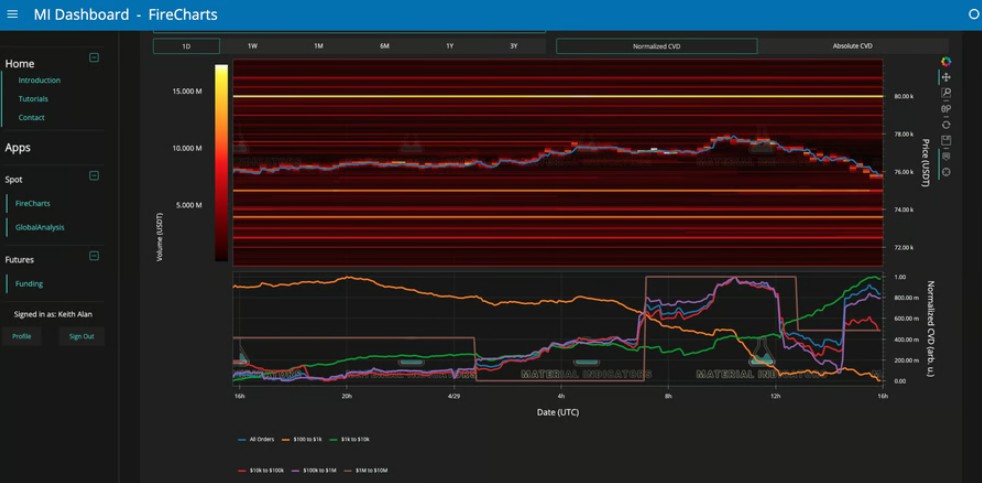Screen dimensions: 982x483
Task: Collapse the Futures sidebar section
Action: coord(94,256)
